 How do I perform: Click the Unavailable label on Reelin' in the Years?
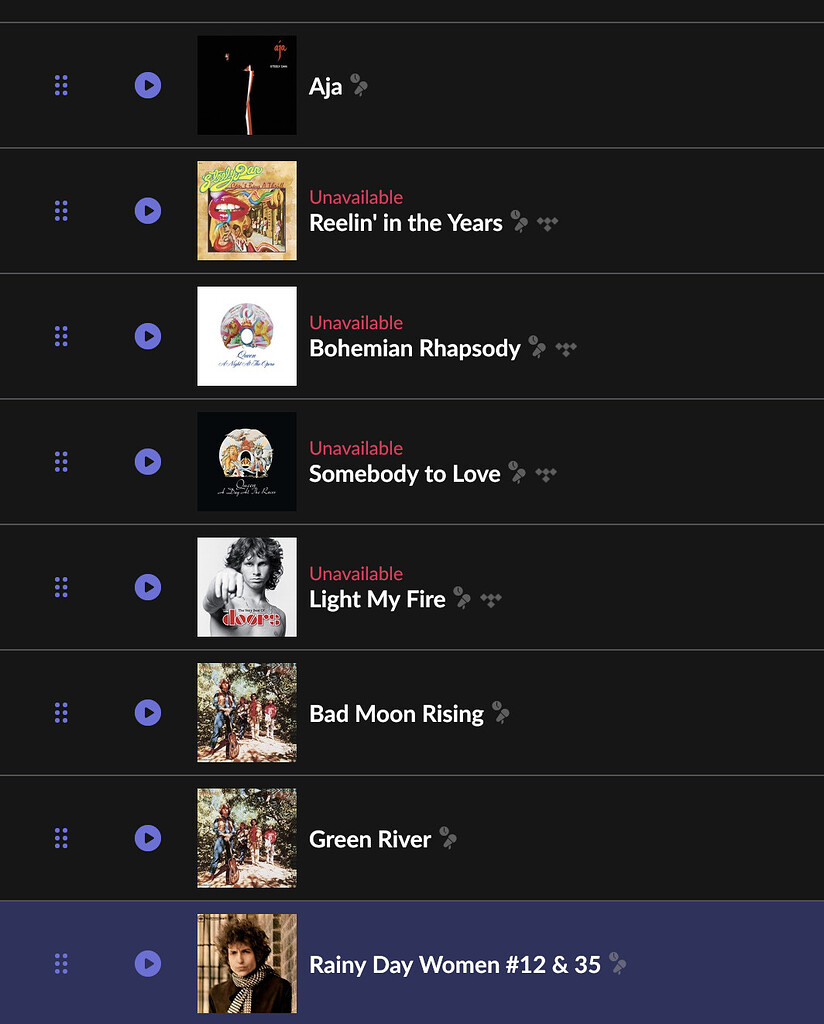(x=356, y=197)
